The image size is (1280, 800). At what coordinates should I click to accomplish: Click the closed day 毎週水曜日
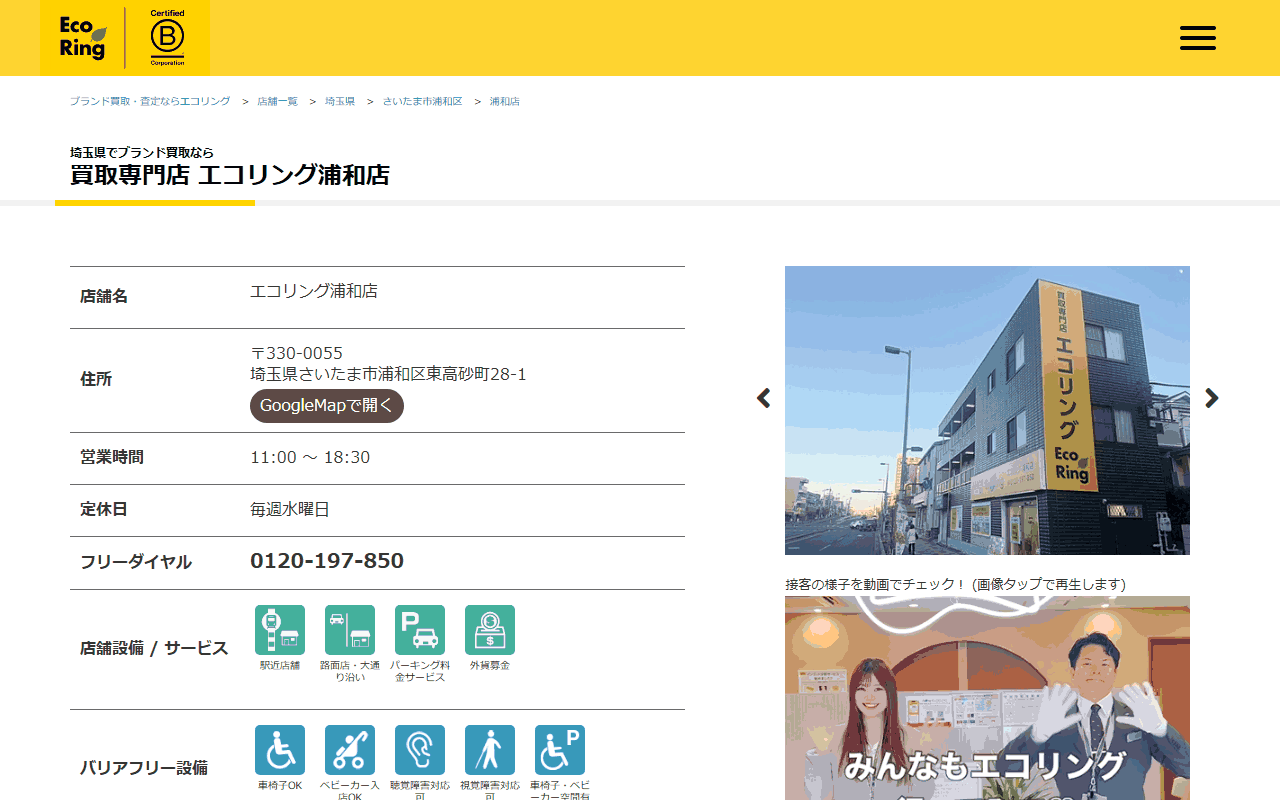(x=290, y=509)
